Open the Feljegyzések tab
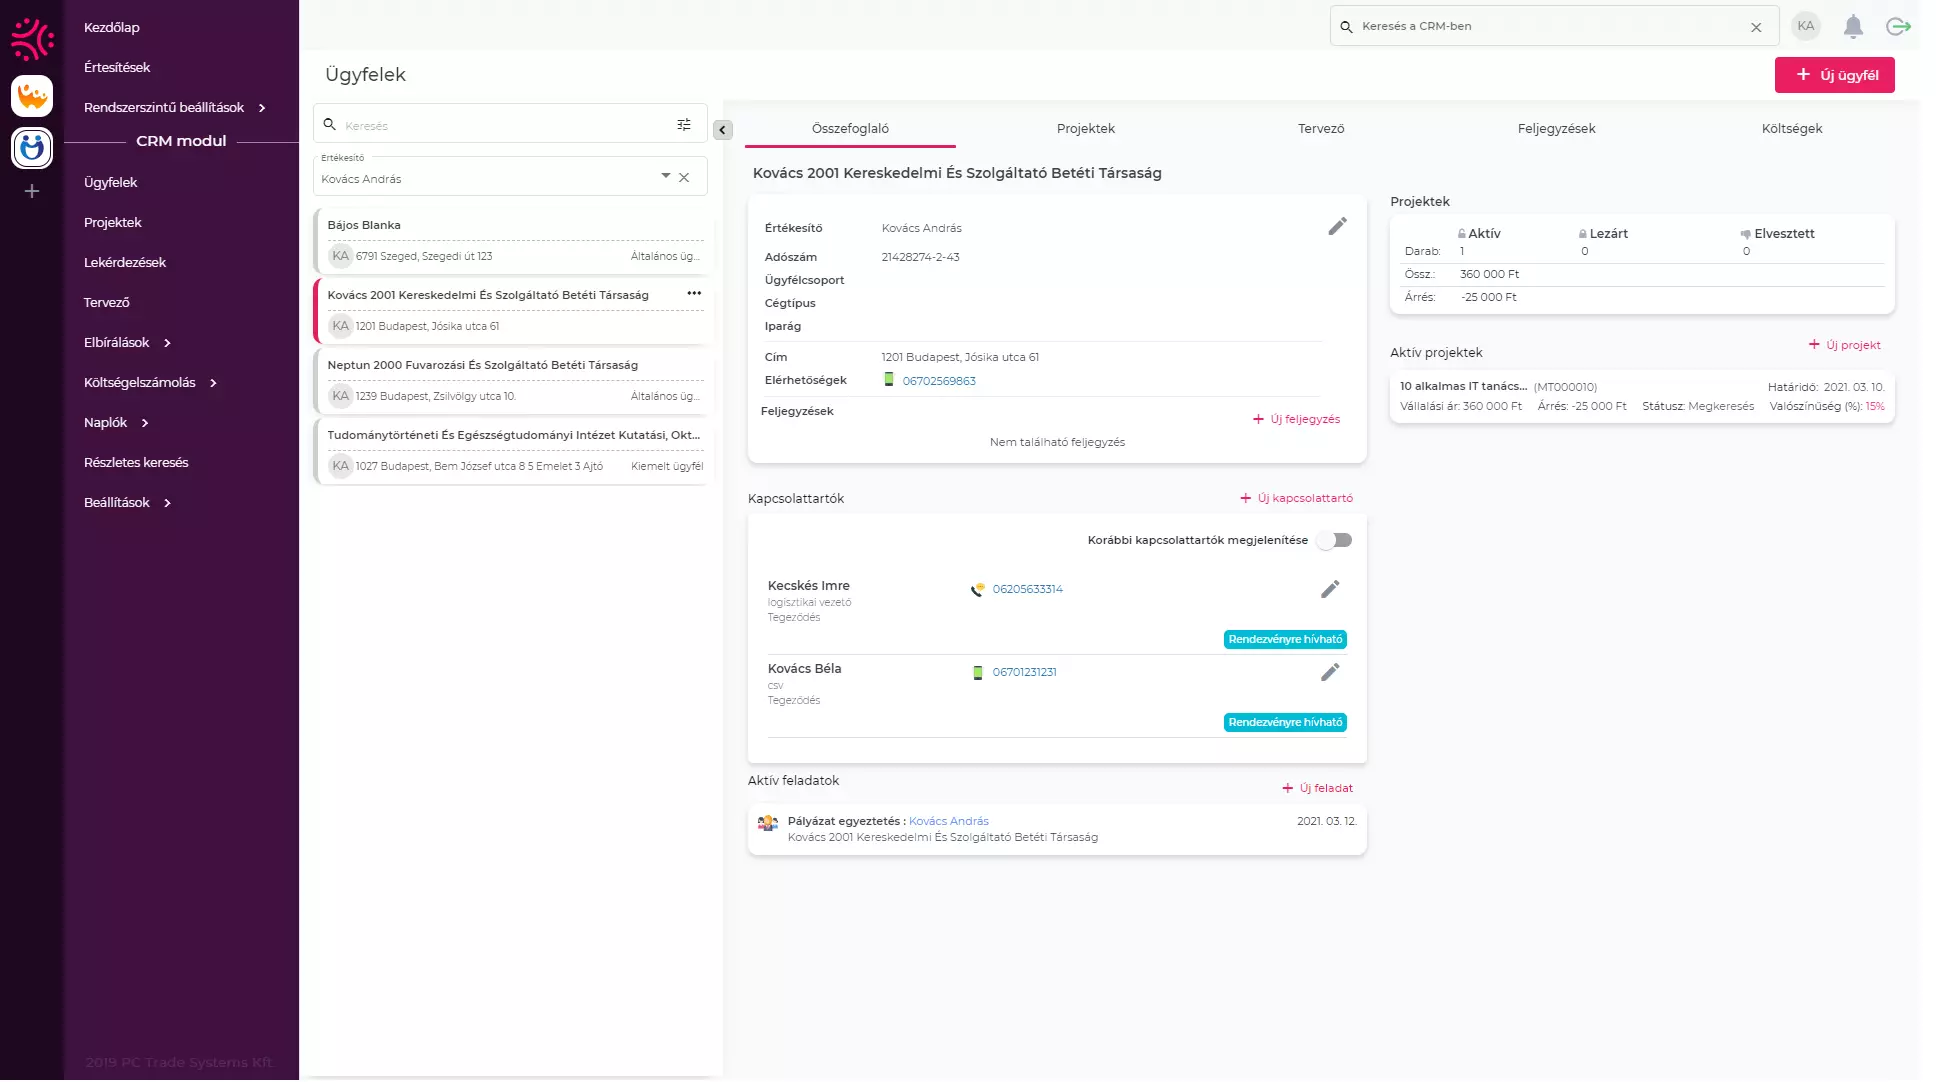 pyautogui.click(x=1556, y=129)
